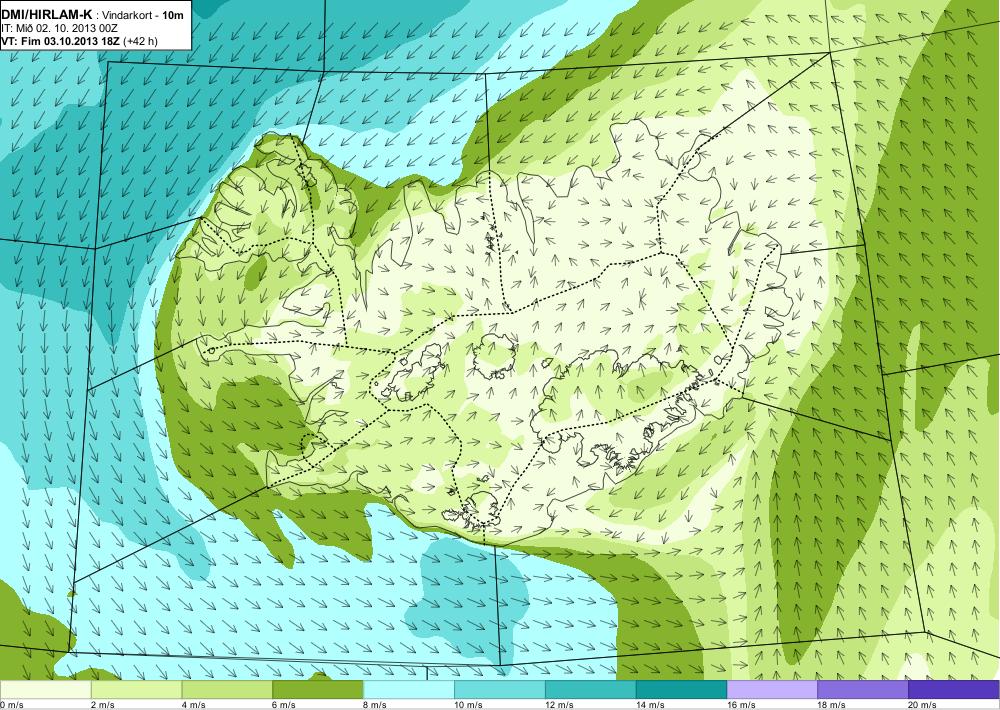Select the palest 0–2 m/s legend swatch
Screen dimensions: 1000x710
point(45,690)
